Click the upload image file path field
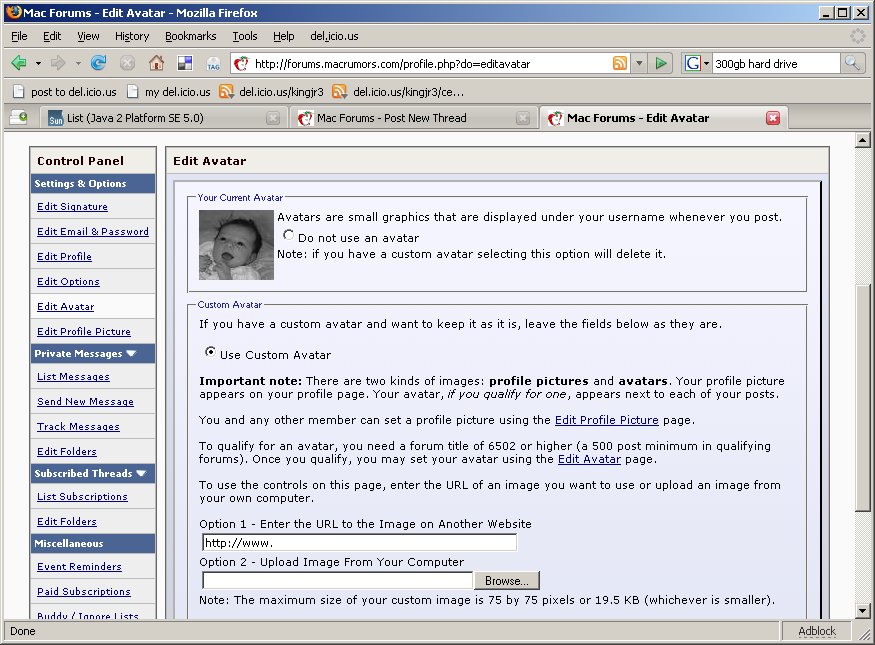 [x=338, y=580]
